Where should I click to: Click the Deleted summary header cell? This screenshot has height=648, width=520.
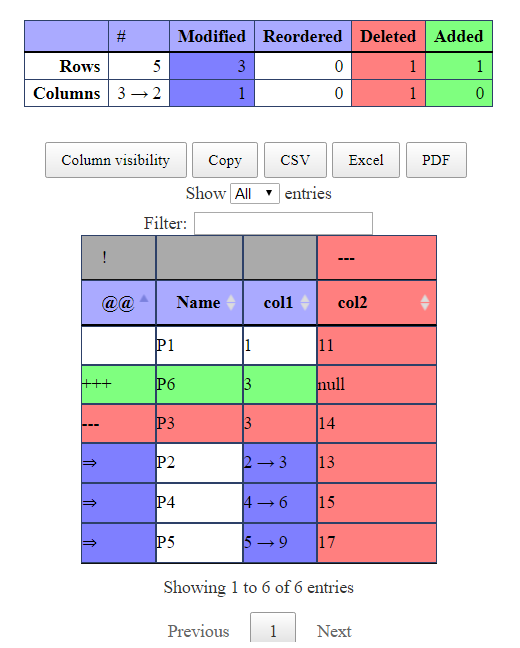pos(388,36)
